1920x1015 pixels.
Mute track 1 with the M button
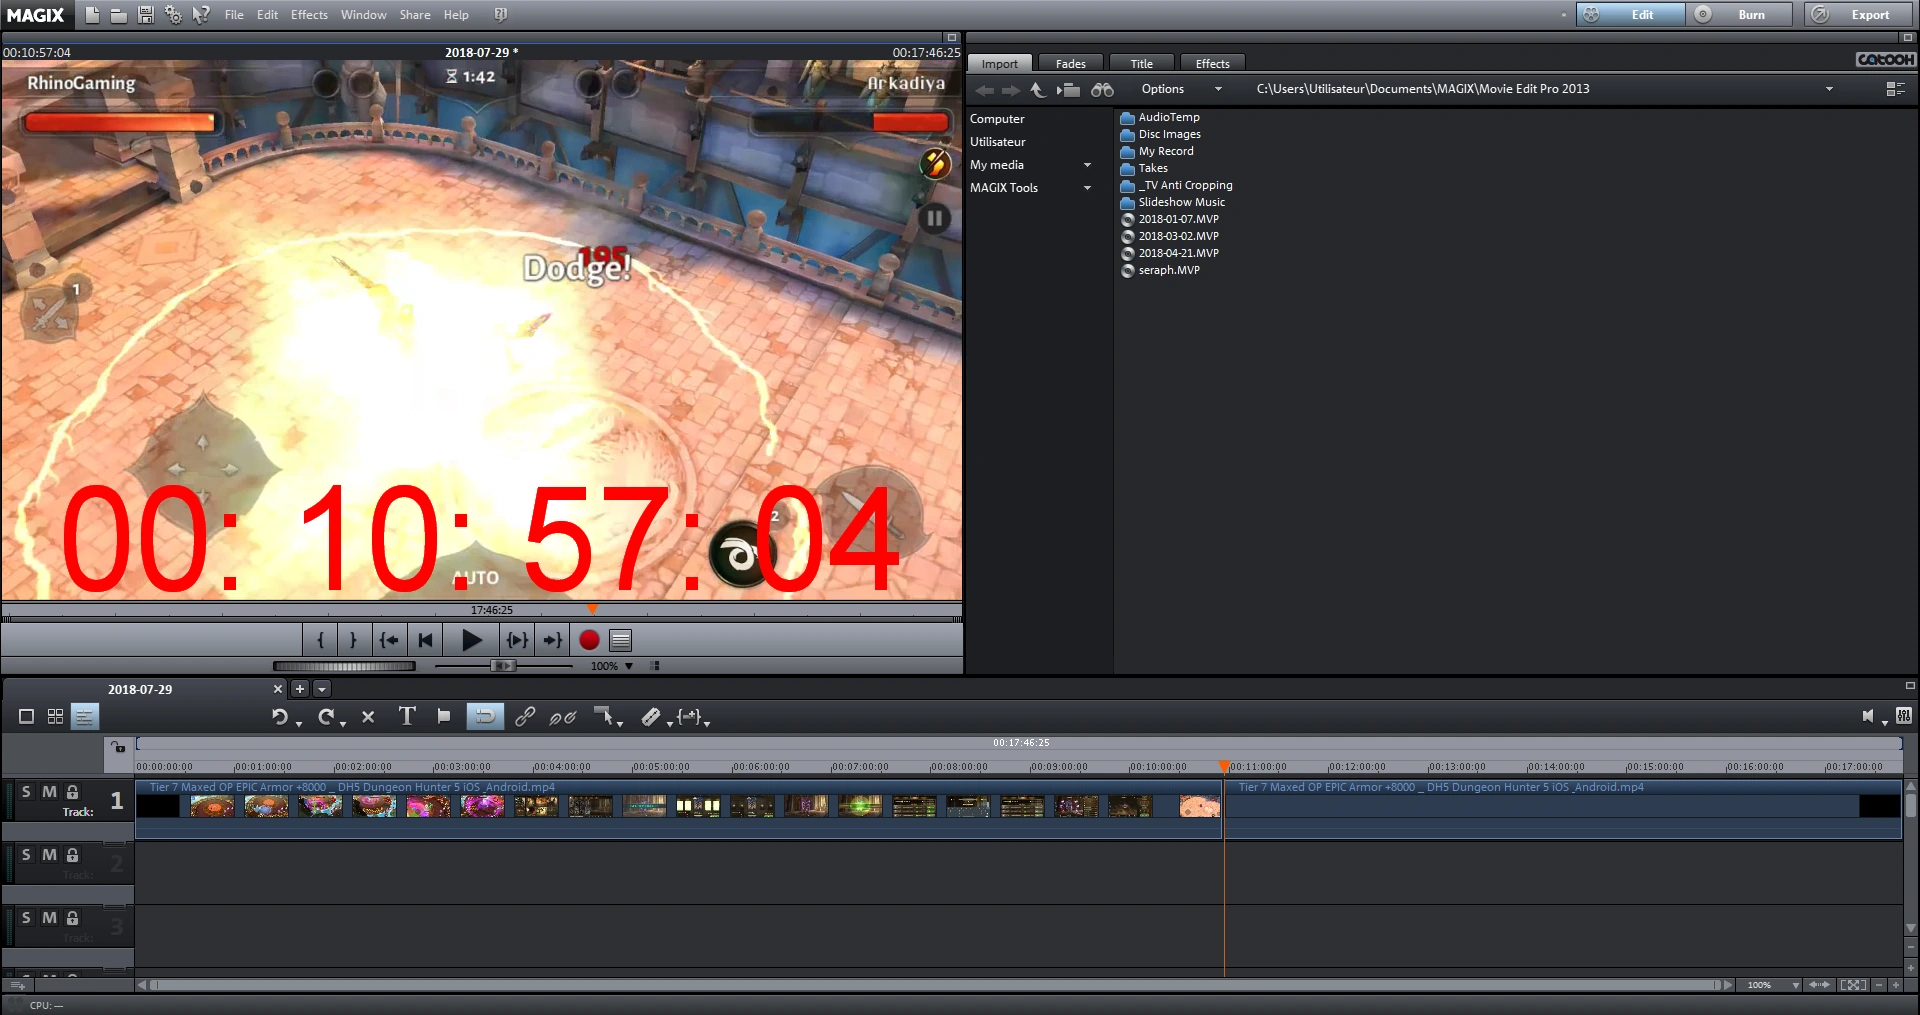tap(49, 792)
